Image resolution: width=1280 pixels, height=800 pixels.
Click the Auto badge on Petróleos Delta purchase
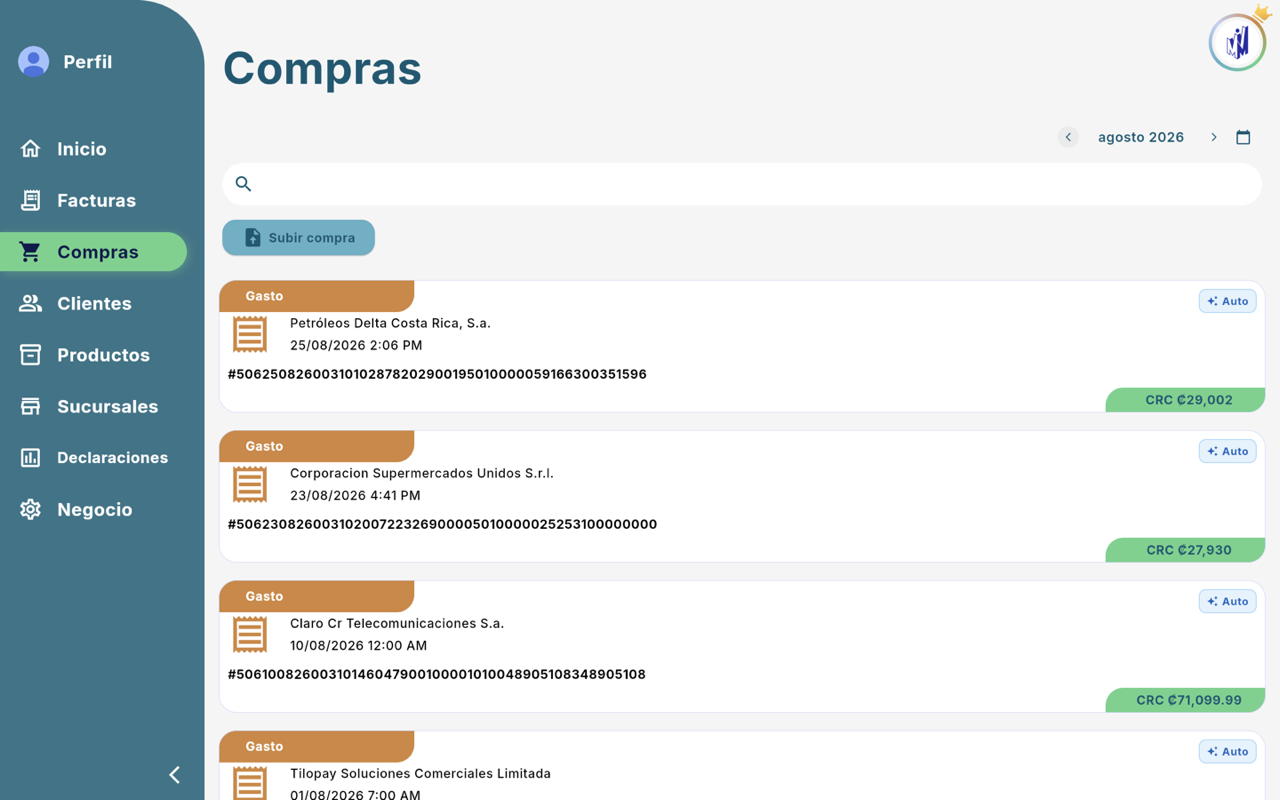coord(1228,301)
